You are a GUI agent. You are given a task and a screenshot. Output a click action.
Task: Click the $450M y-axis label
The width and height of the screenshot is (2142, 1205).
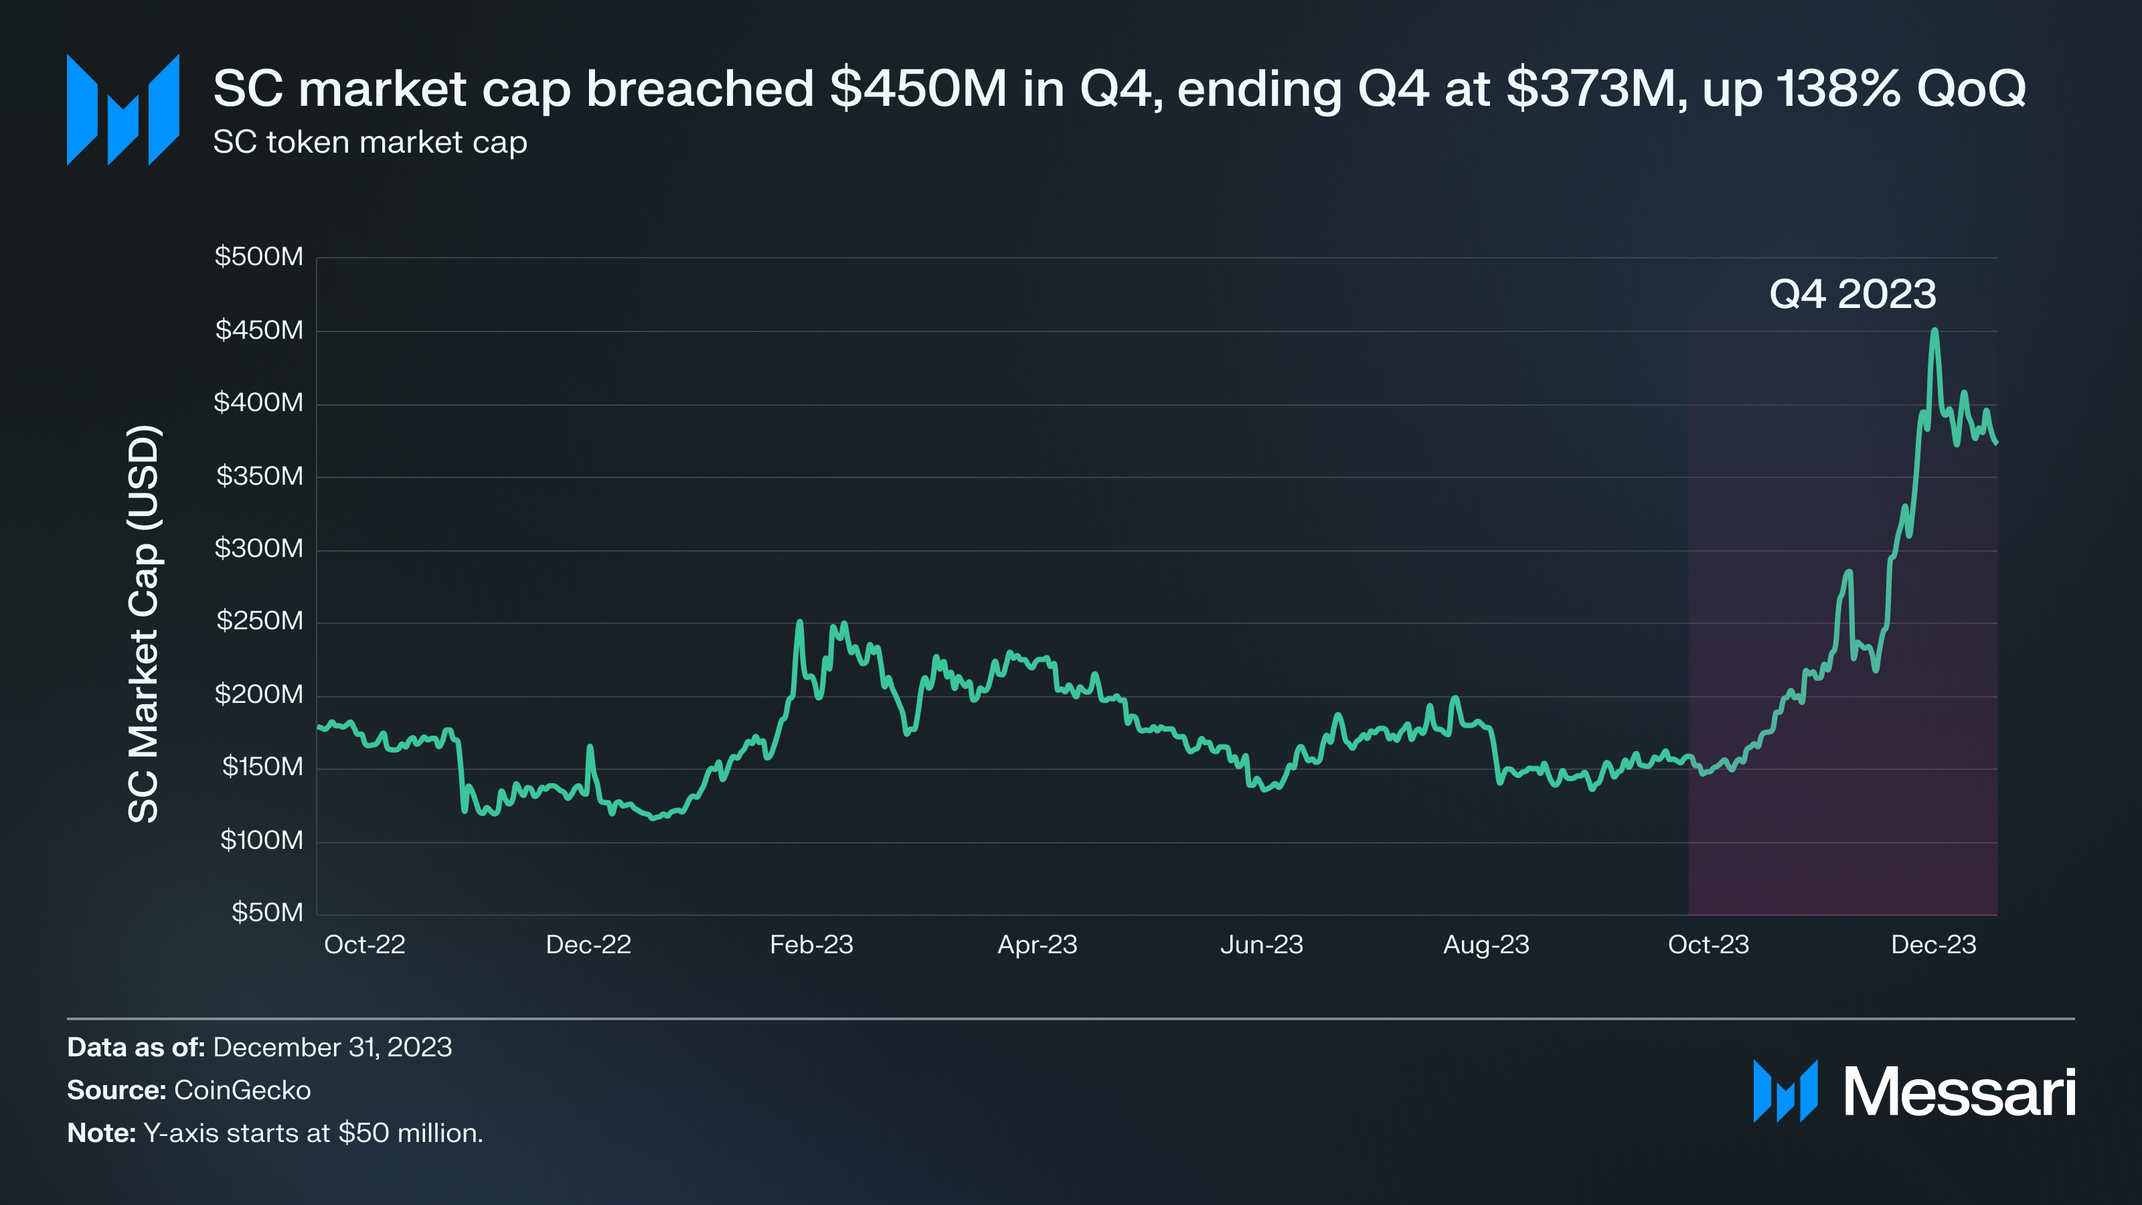[x=259, y=330]
